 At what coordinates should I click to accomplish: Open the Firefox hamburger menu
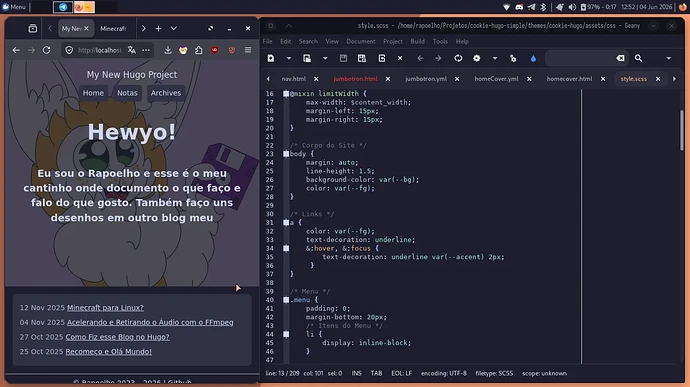tap(248, 50)
